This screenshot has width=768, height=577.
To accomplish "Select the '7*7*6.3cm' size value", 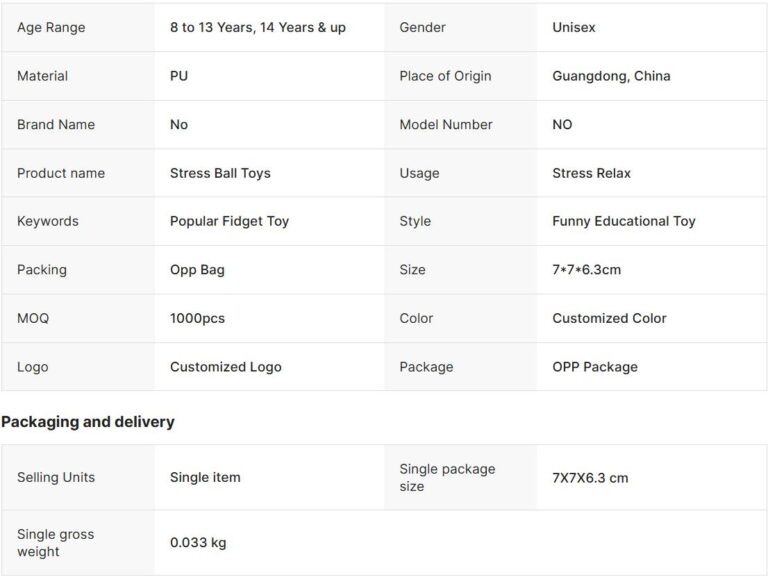I will [x=586, y=270].
